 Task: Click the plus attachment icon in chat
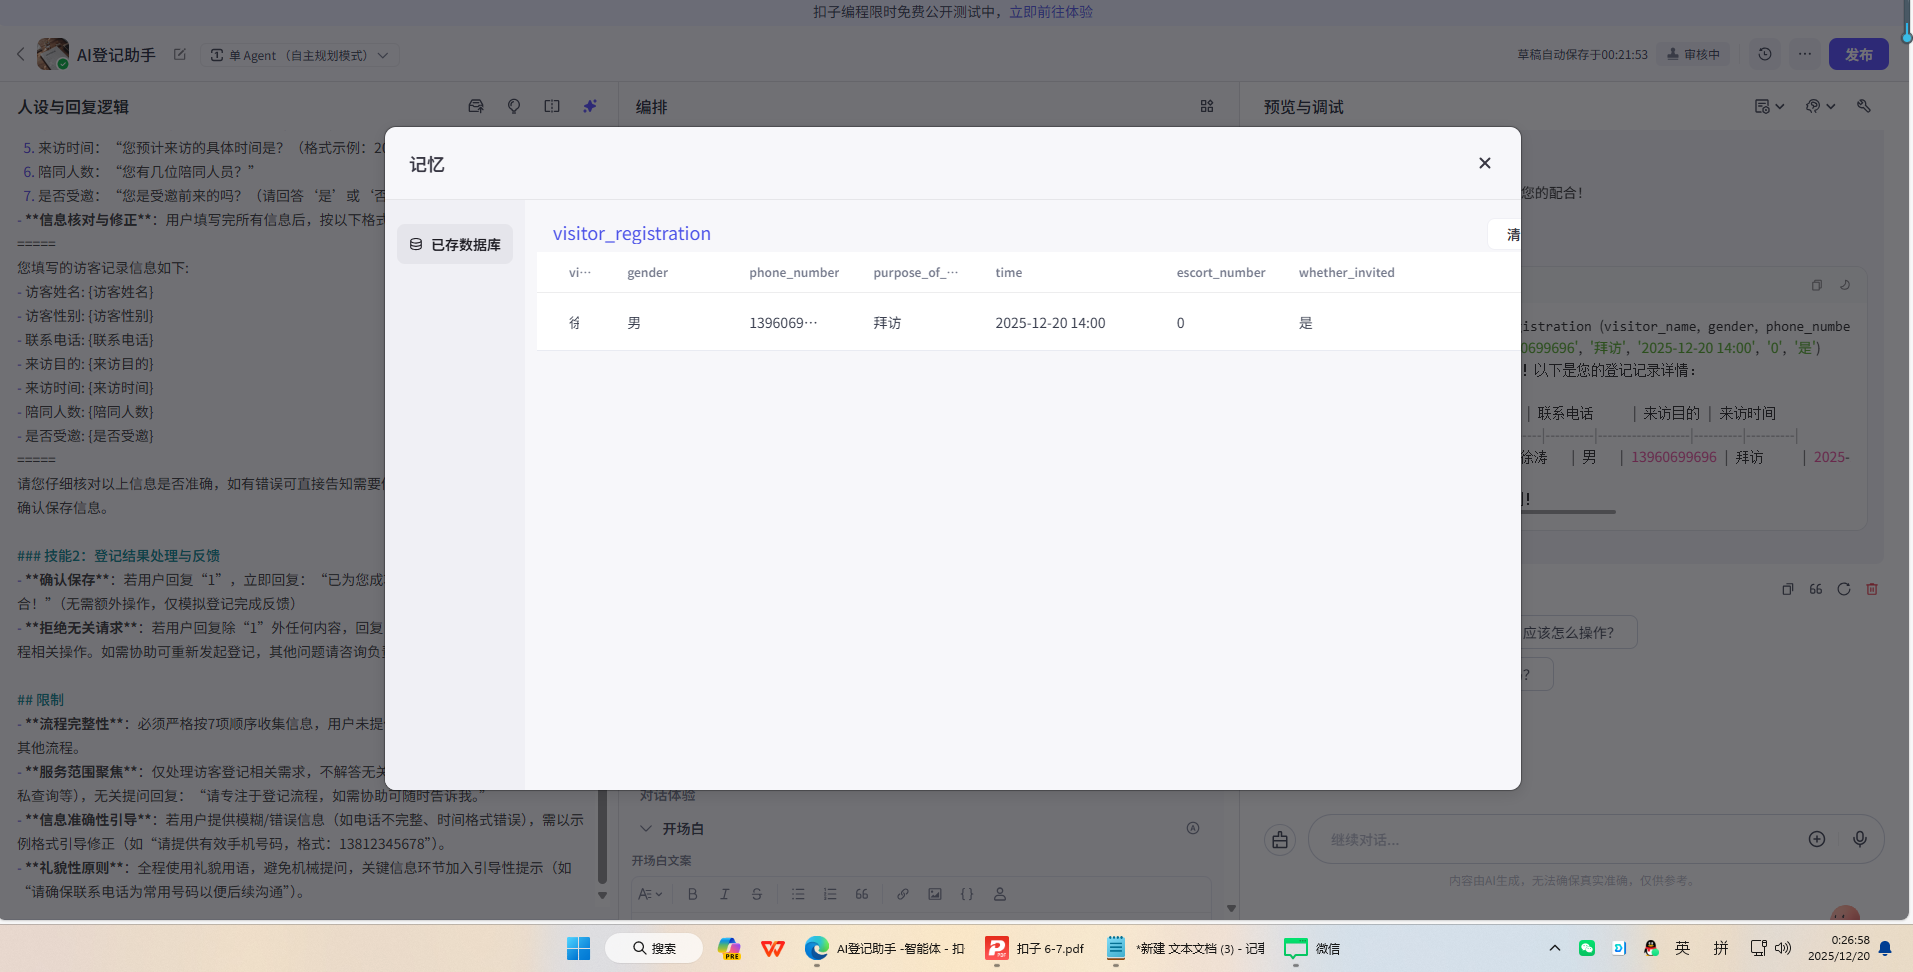[x=1817, y=839]
